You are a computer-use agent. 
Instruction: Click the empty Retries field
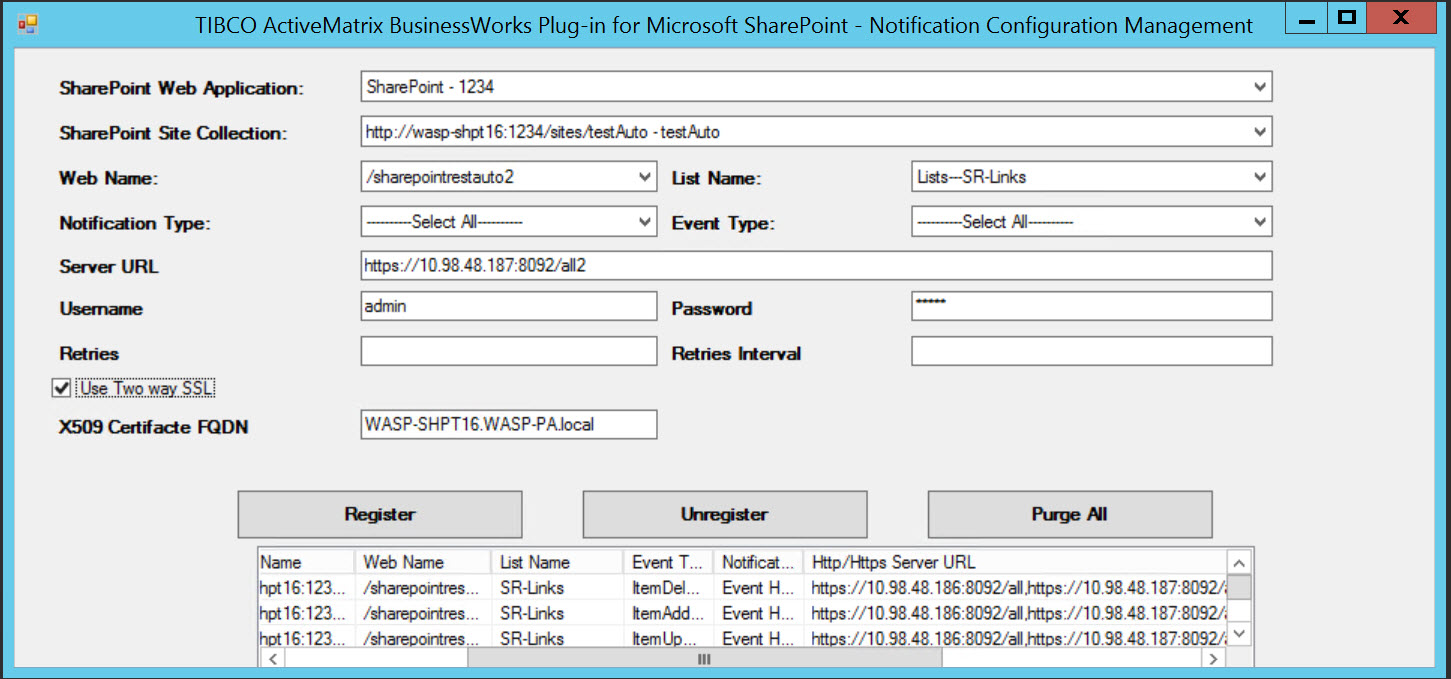pyautogui.click(x=508, y=352)
